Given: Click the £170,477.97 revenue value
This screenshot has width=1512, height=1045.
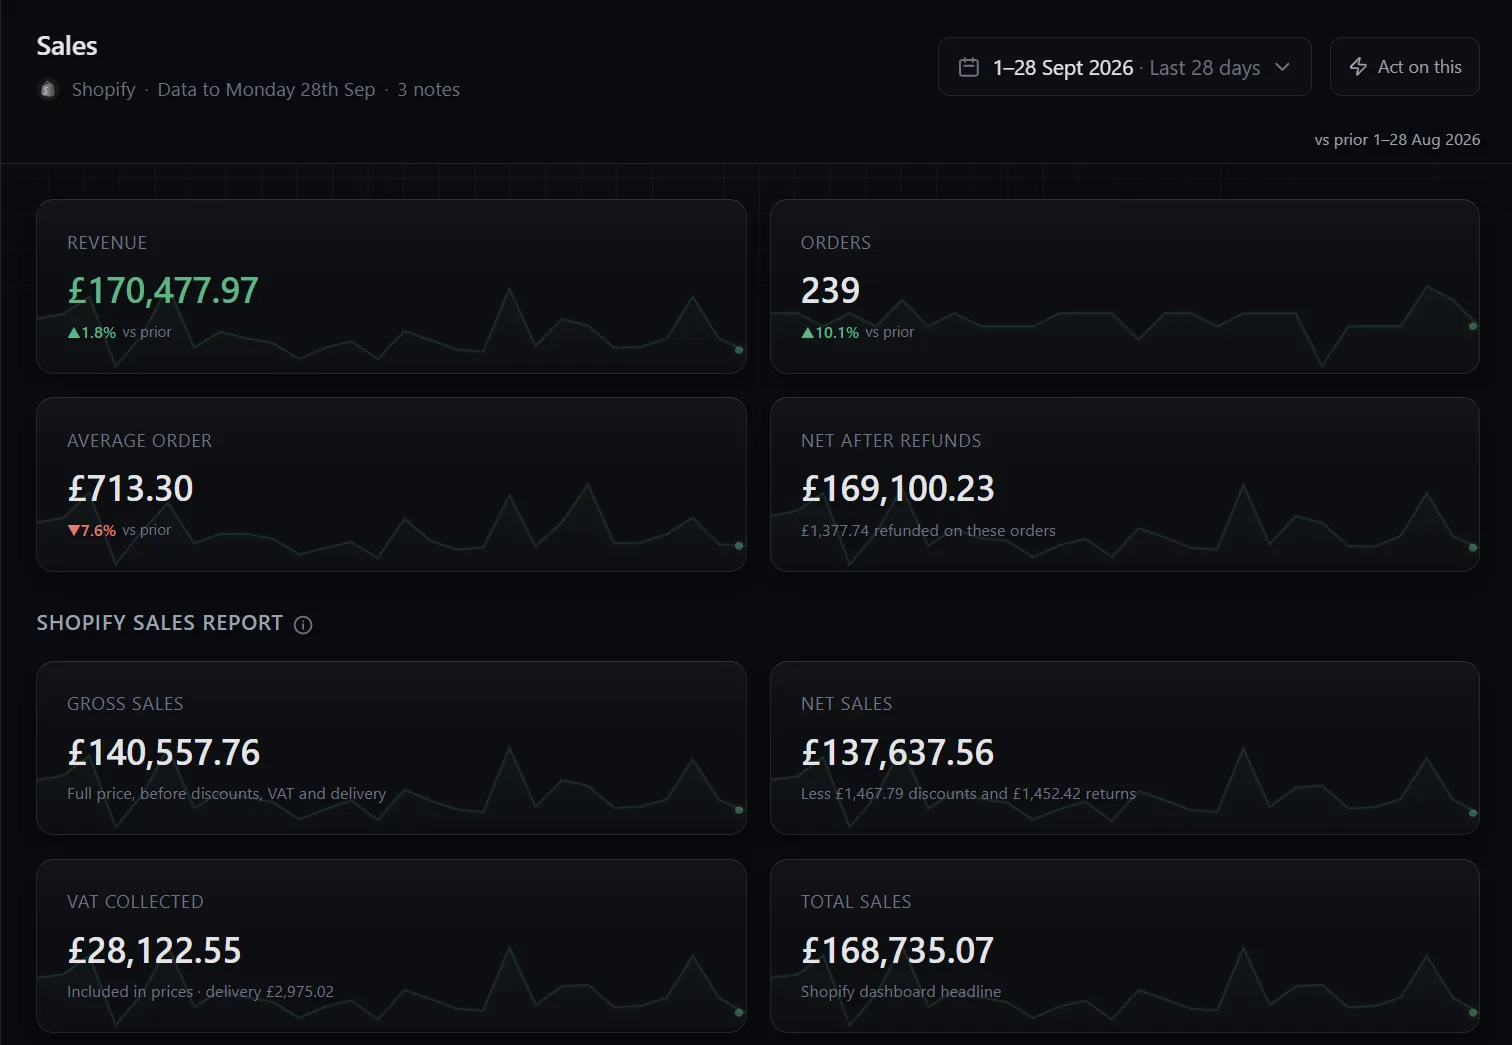Looking at the screenshot, I should pyautogui.click(x=163, y=291).
